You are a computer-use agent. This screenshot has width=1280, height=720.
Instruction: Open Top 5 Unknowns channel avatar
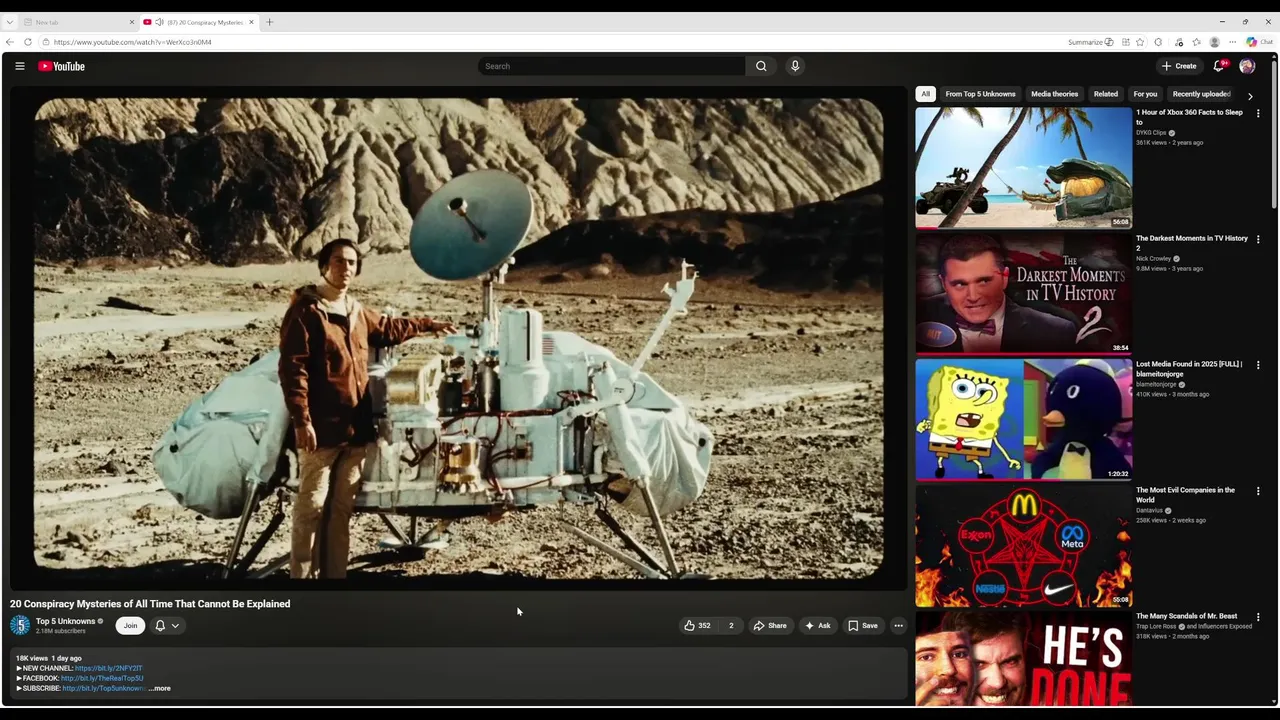(20, 626)
